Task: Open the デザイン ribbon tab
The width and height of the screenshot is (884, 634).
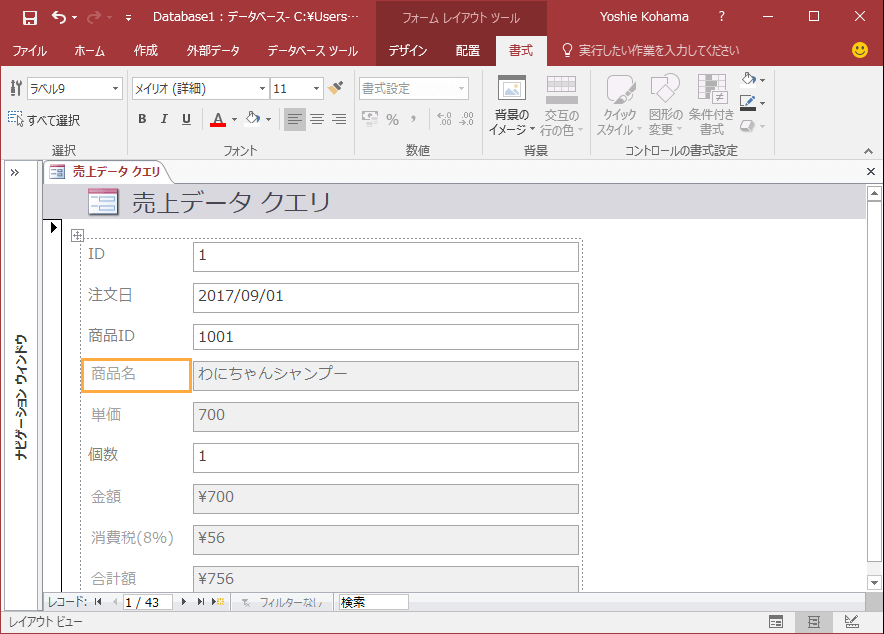Action: pos(407,50)
